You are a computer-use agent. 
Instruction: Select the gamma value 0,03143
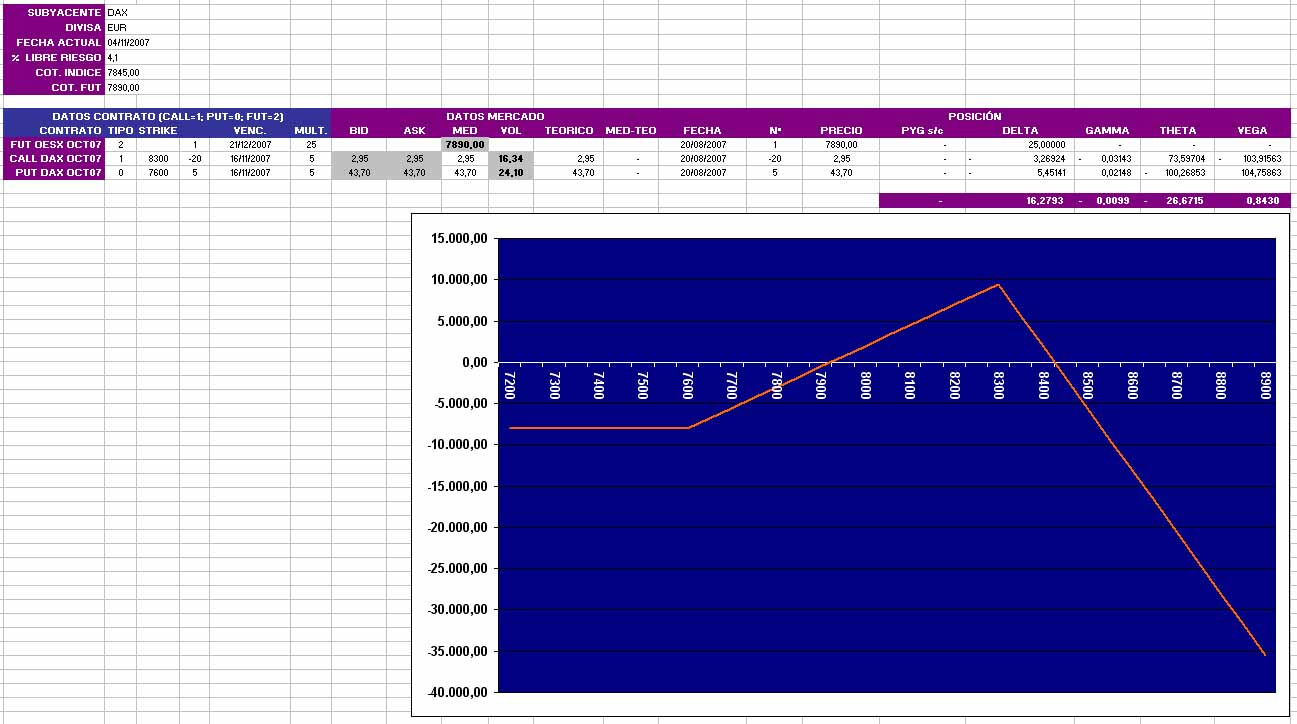(x=1115, y=159)
